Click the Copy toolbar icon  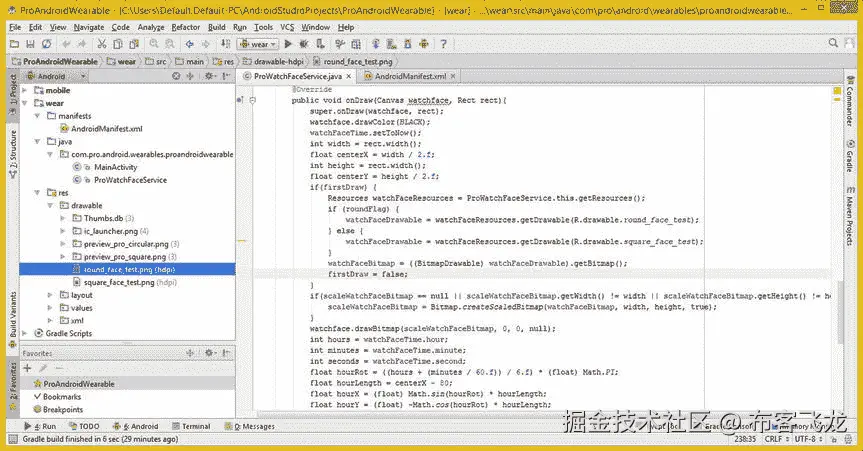118,44
